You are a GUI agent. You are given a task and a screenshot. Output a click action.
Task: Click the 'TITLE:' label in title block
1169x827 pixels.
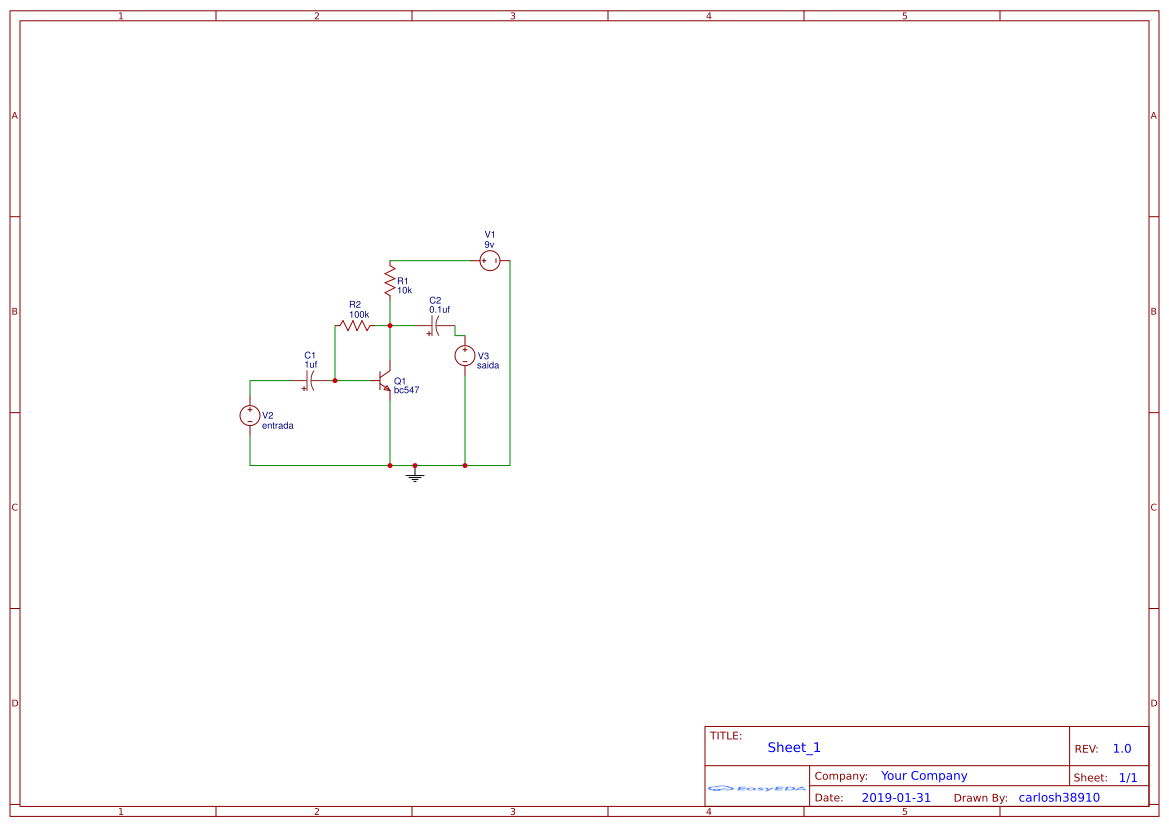coord(725,736)
